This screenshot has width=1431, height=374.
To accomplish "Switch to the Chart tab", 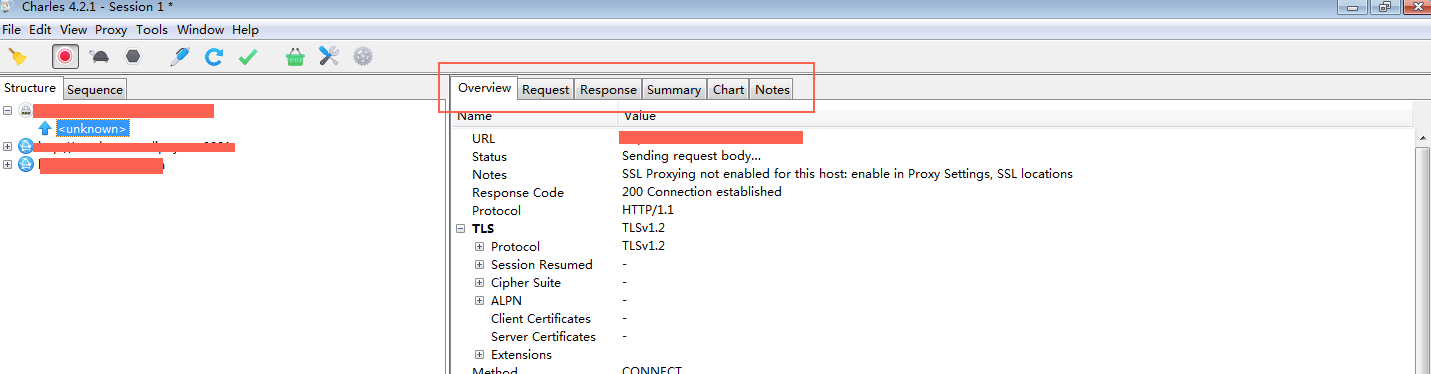I will pos(728,89).
